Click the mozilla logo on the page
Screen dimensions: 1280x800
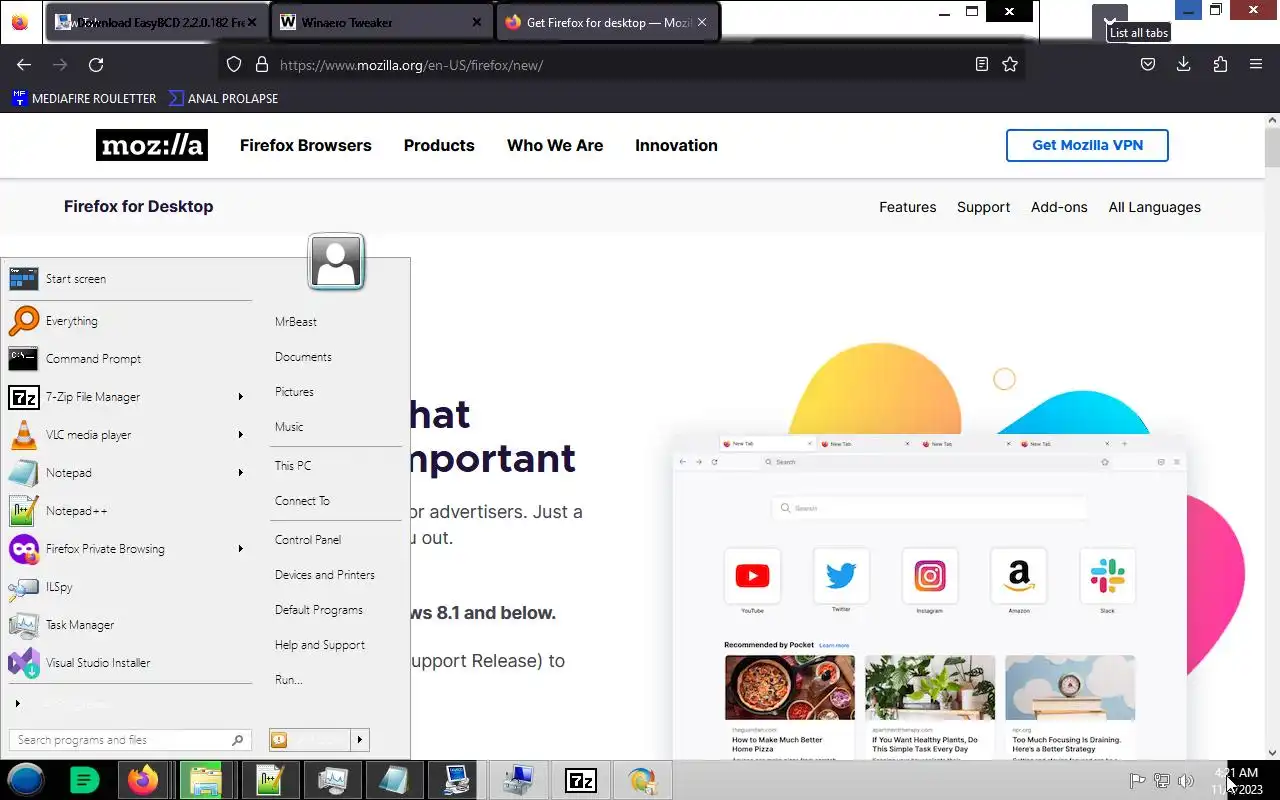[152, 145]
